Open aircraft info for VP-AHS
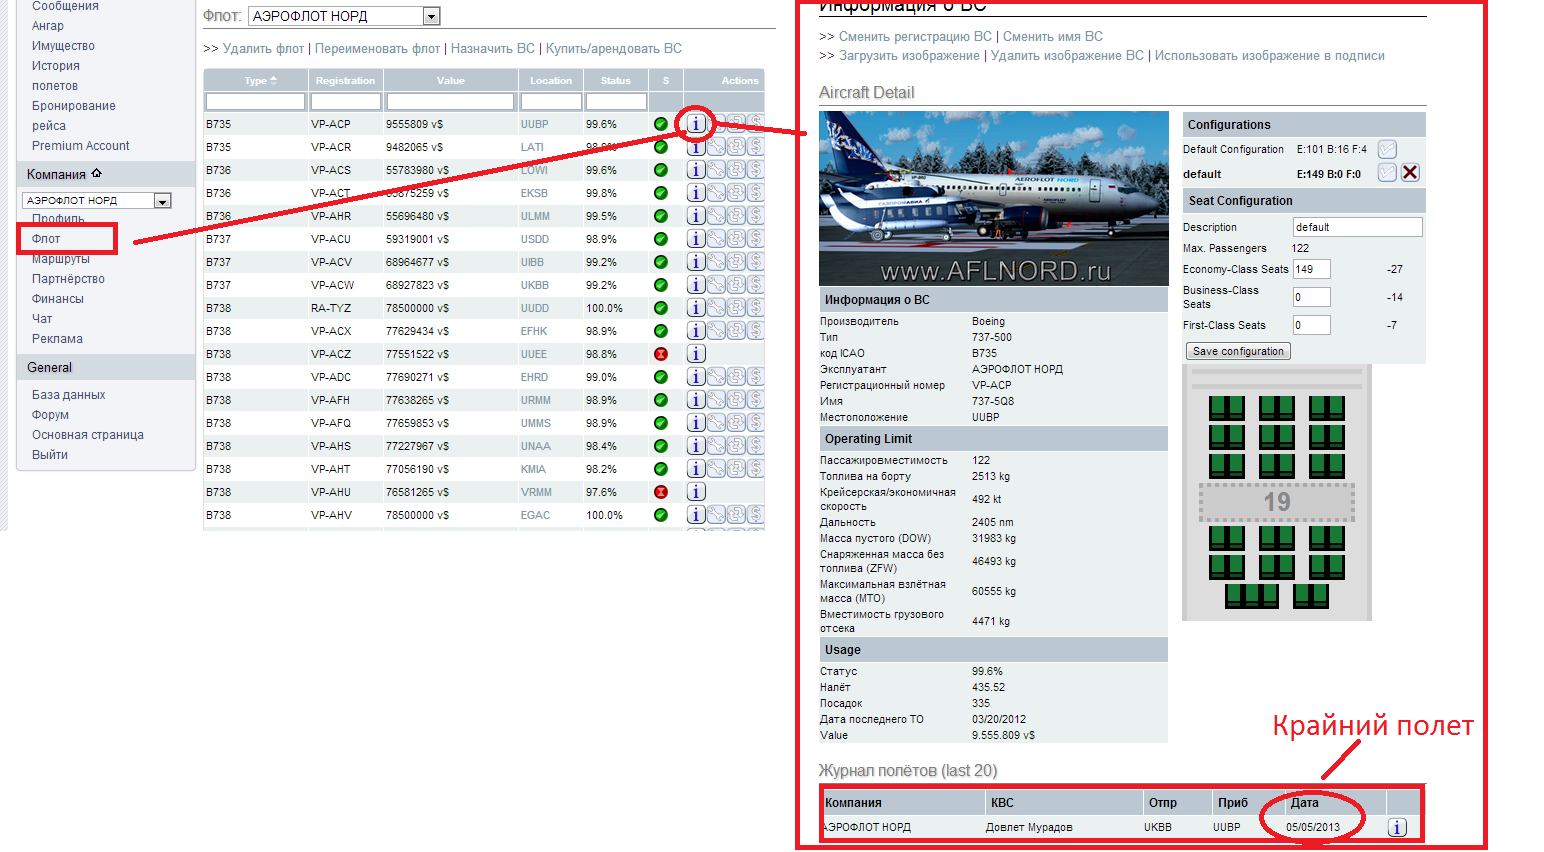 [x=696, y=446]
